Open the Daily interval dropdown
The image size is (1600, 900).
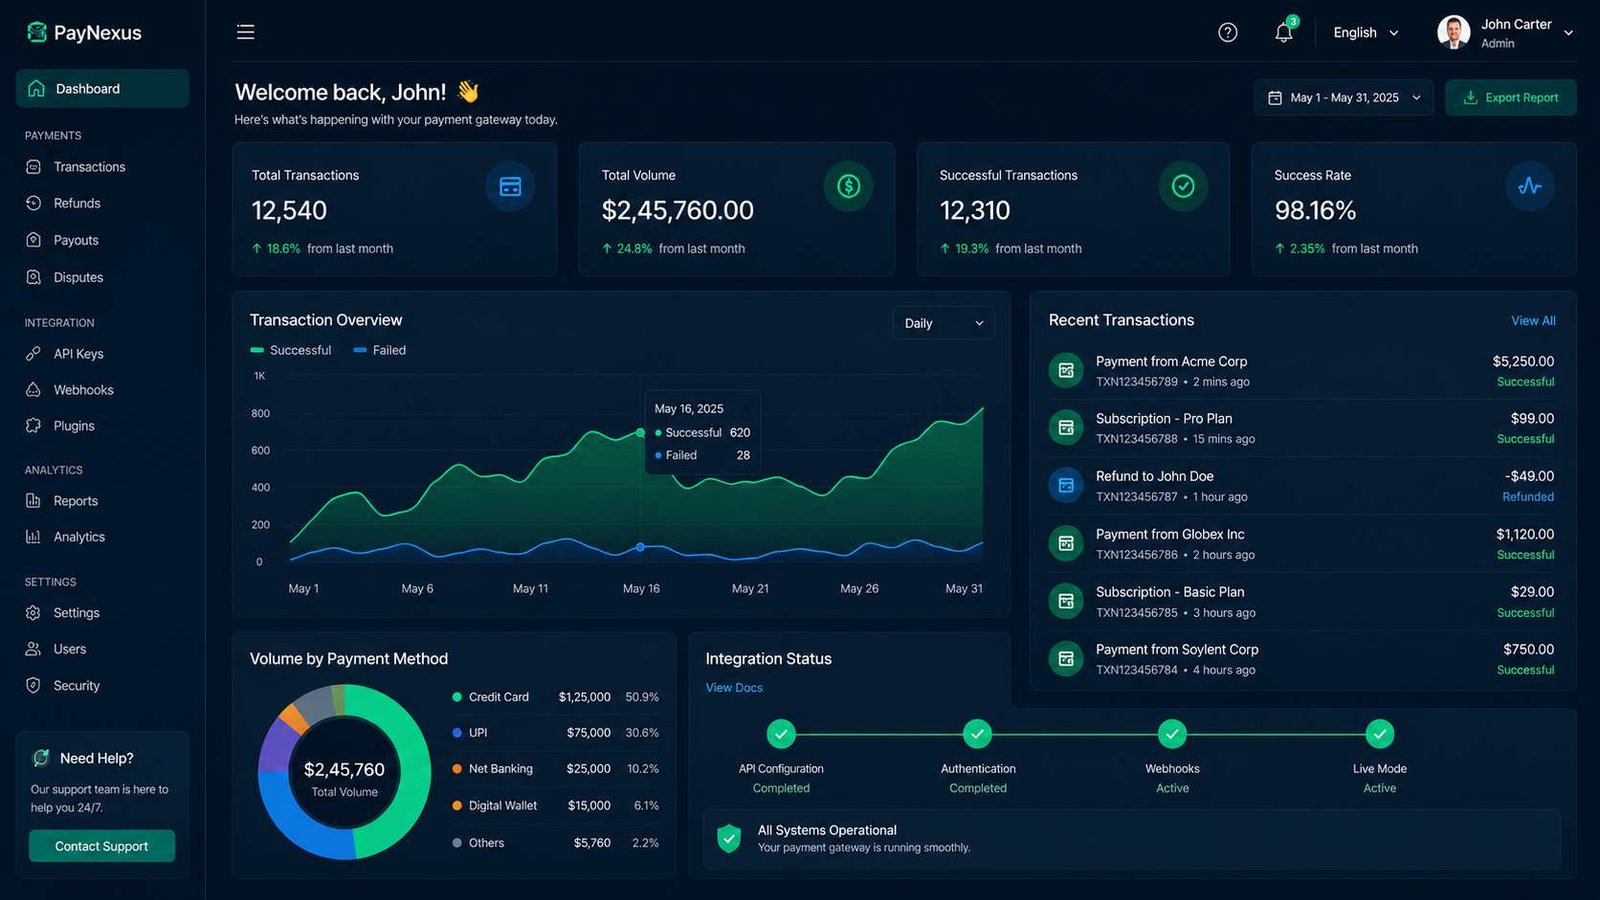(943, 323)
